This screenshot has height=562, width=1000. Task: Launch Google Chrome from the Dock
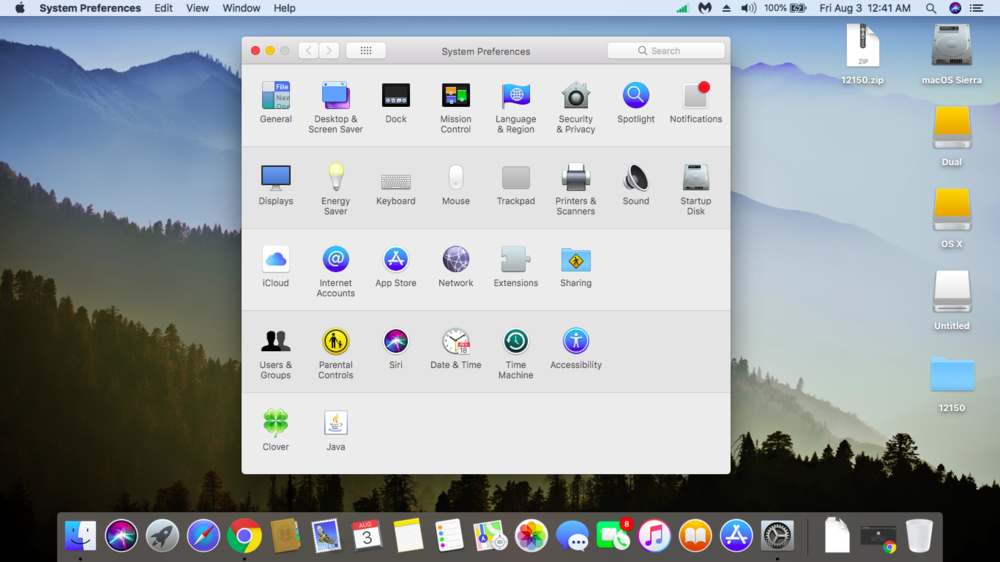pos(244,535)
